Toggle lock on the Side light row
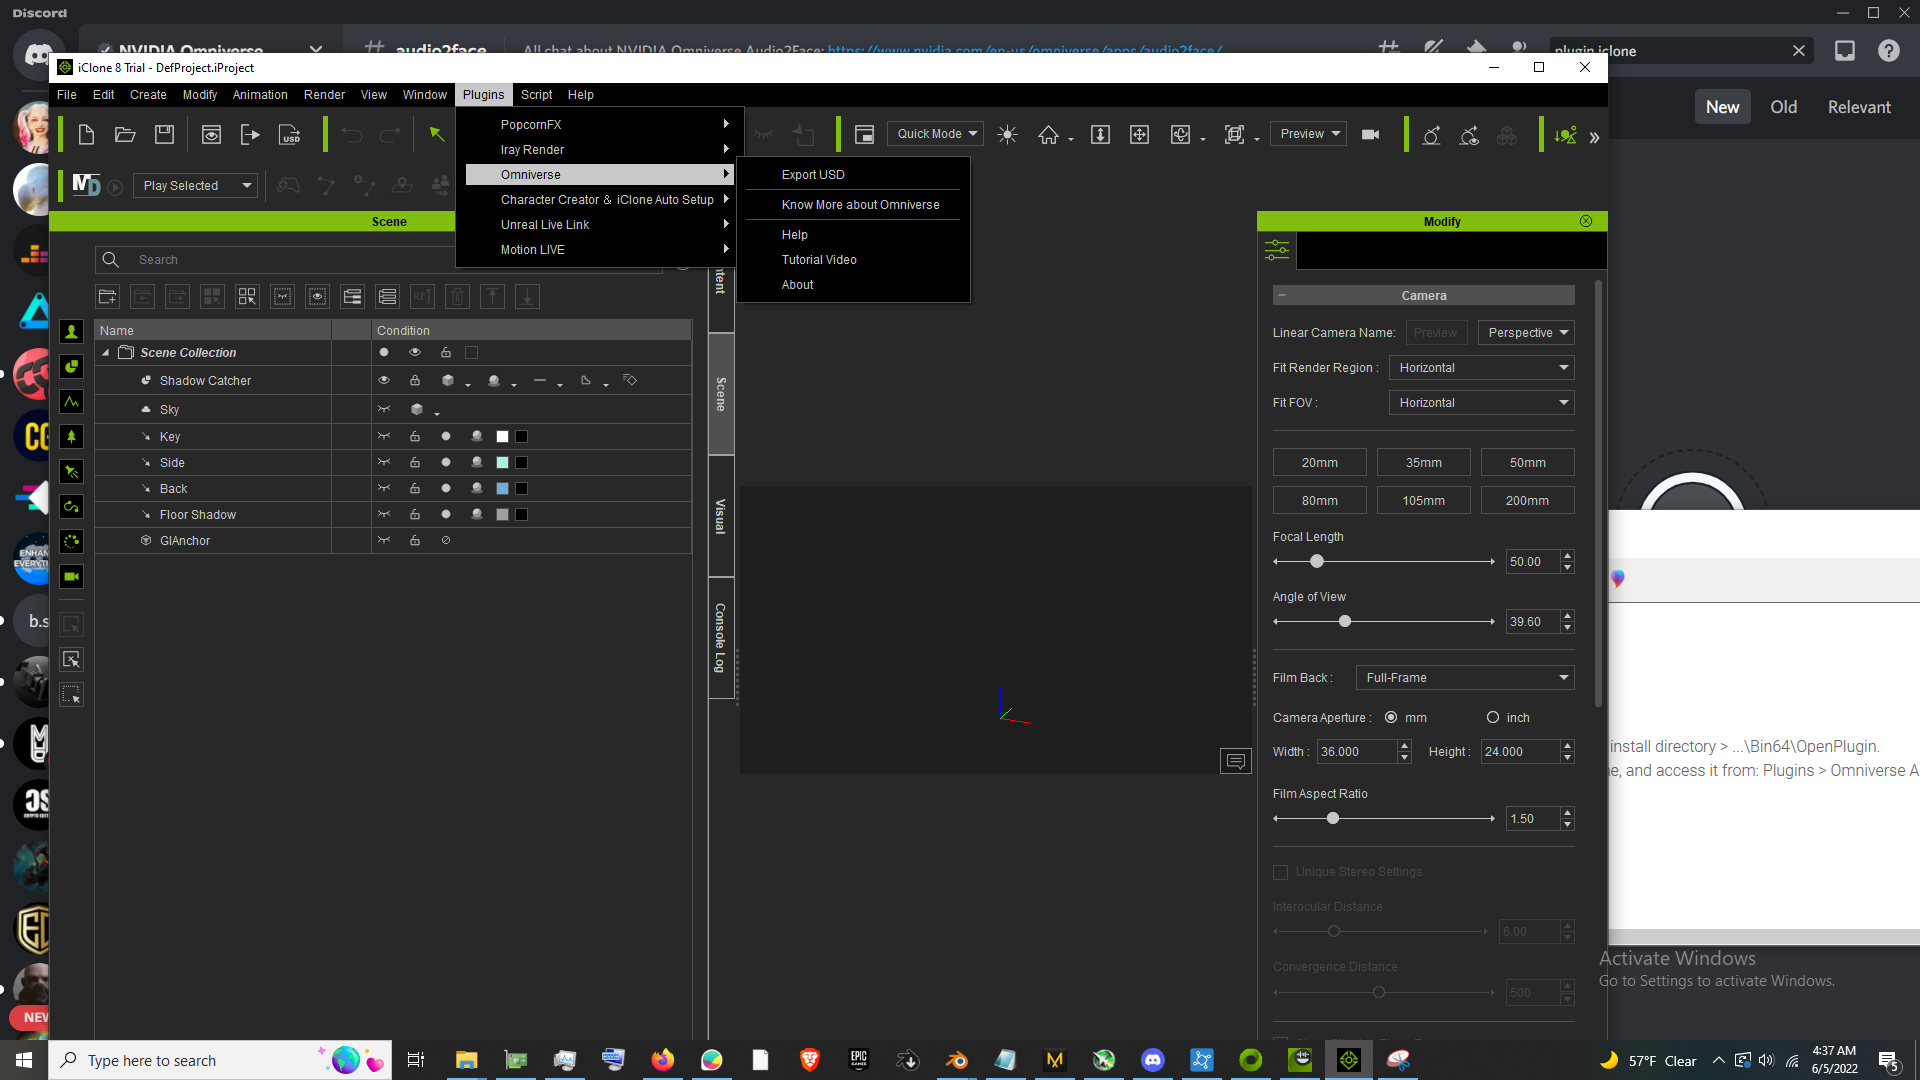 415,462
